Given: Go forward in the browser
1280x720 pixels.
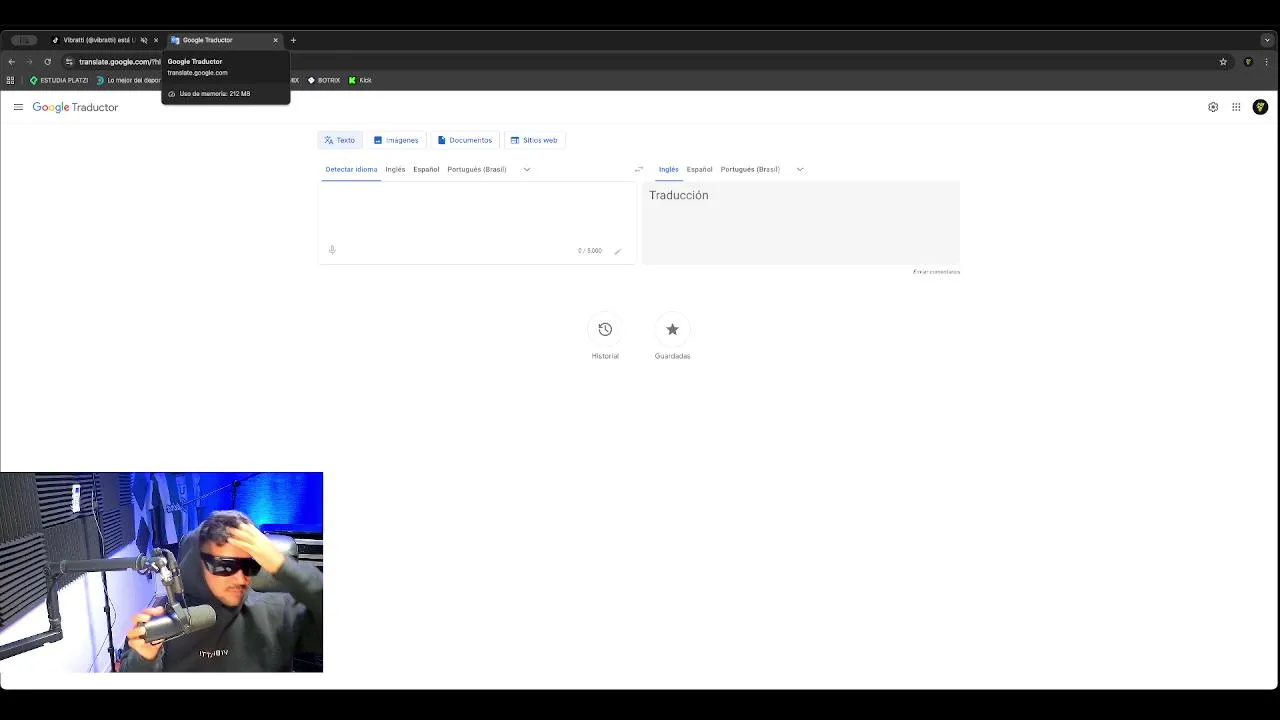Looking at the screenshot, I should point(29,62).
